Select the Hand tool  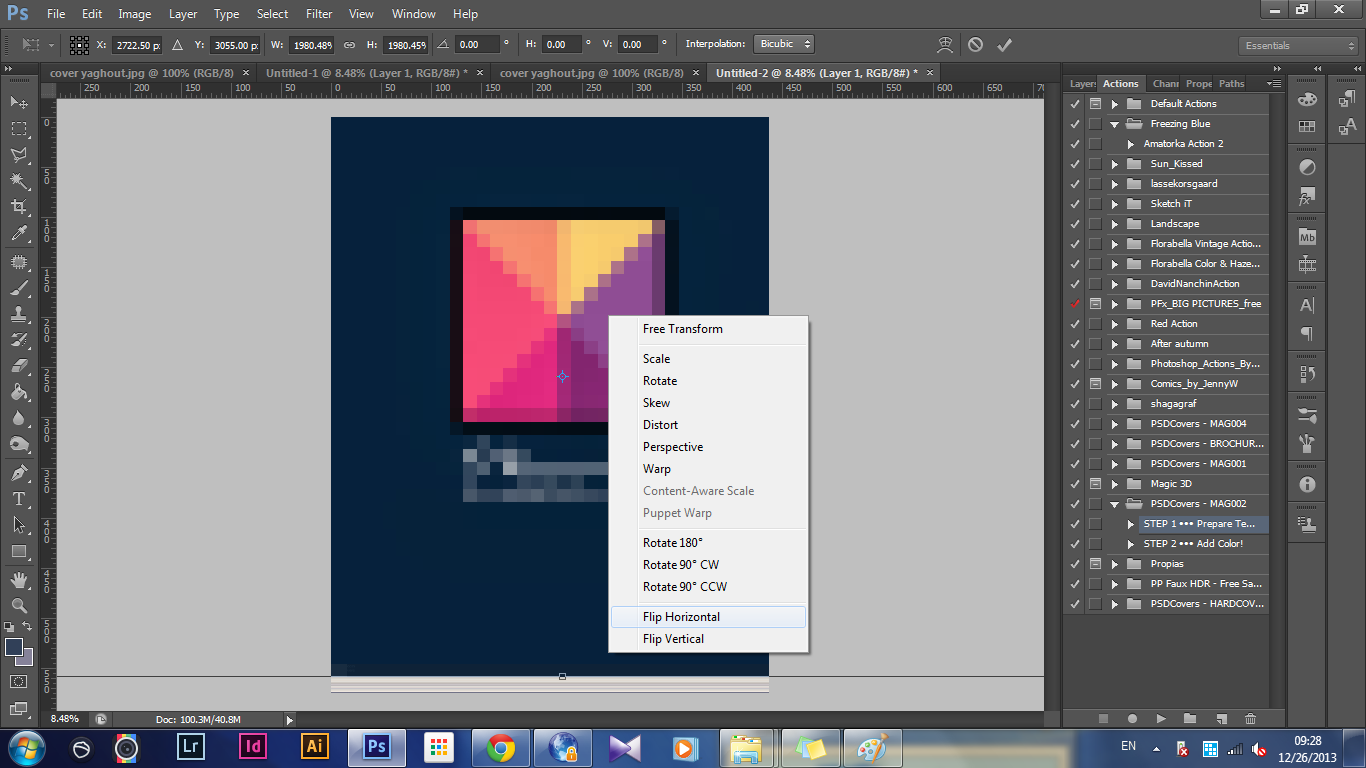click(x=18, y=579)
